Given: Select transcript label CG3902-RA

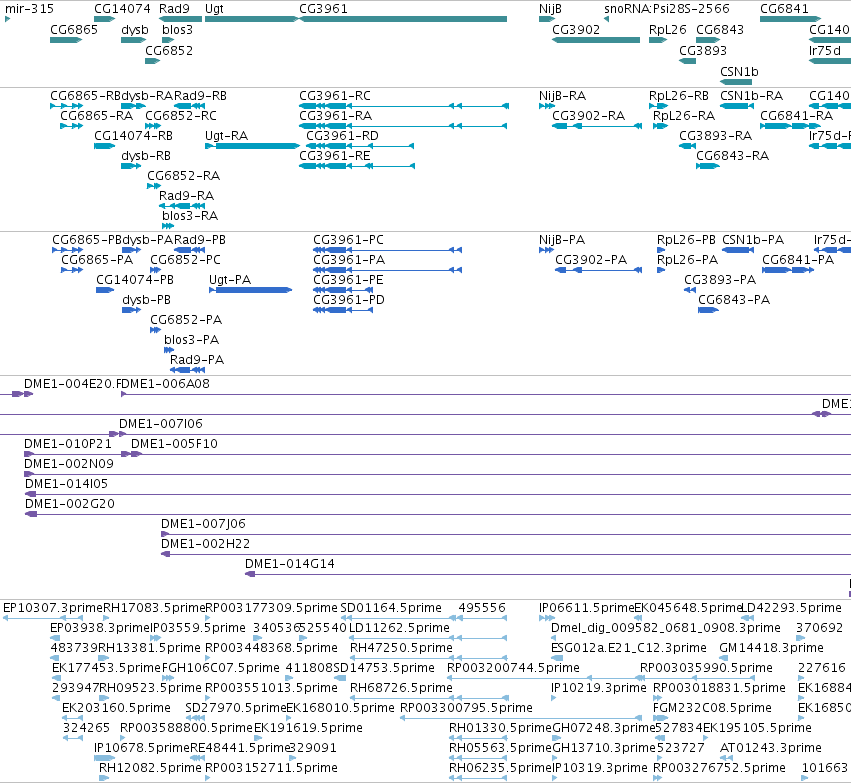Looking at the screenshot, I should pyautogui.click(x=588, y=116).
